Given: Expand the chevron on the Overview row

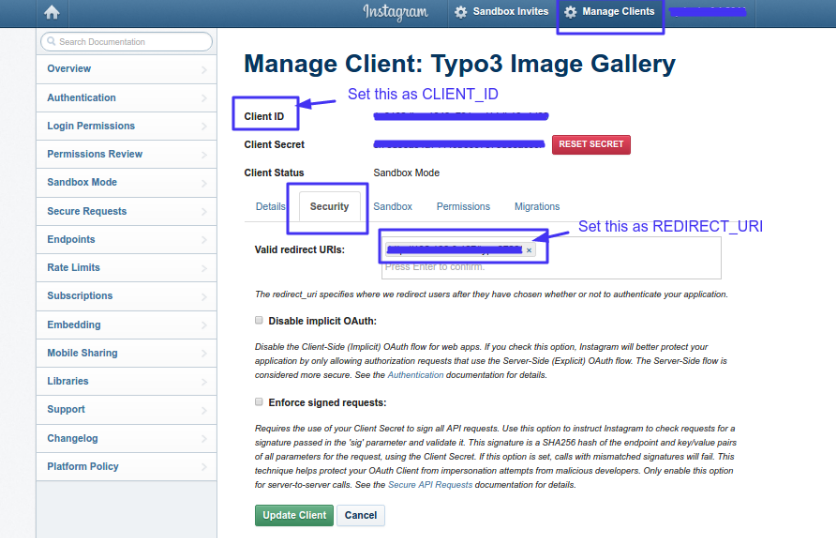Looking at the screenshot, I should pyautogui.click(x=204, y=70).
